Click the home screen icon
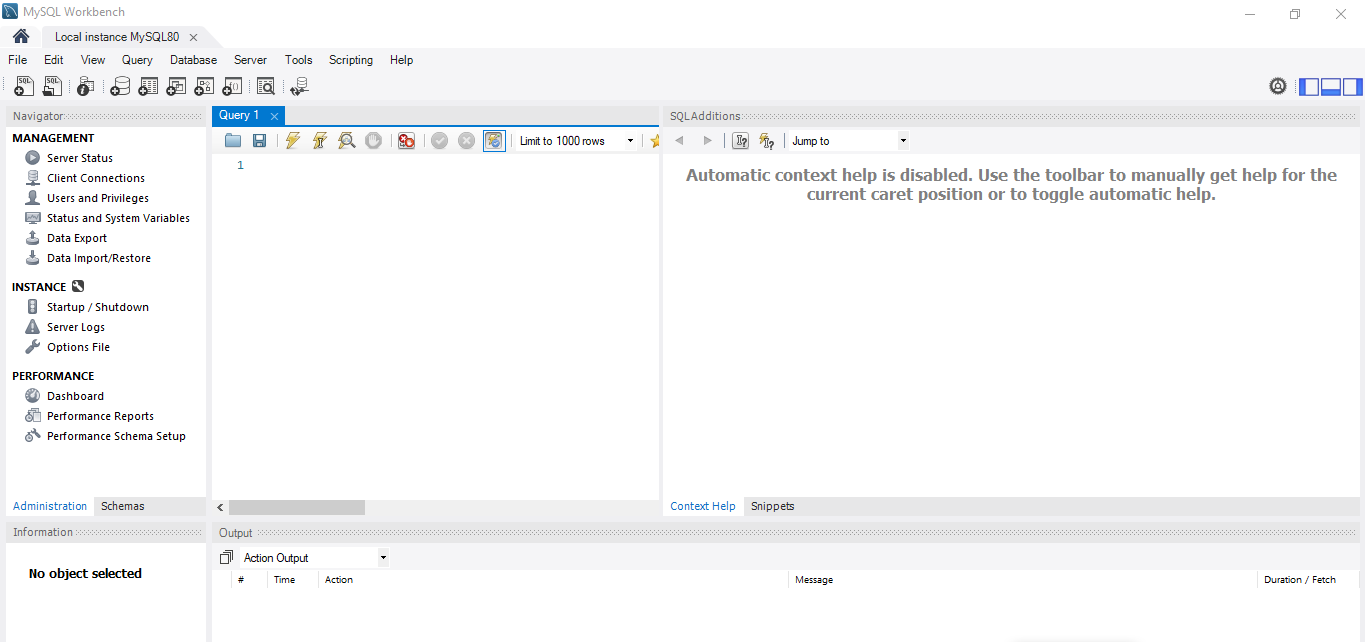 coord(21,37)
